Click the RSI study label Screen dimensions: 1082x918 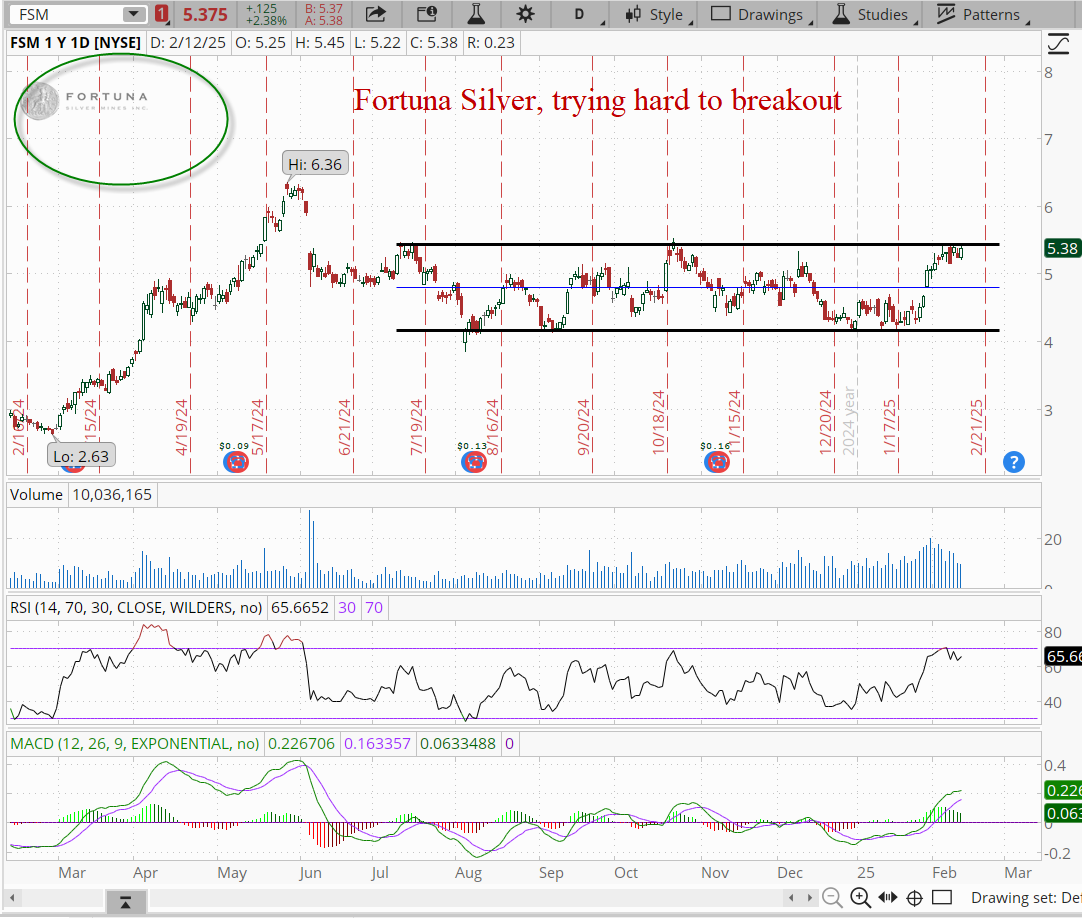point(136,607)
